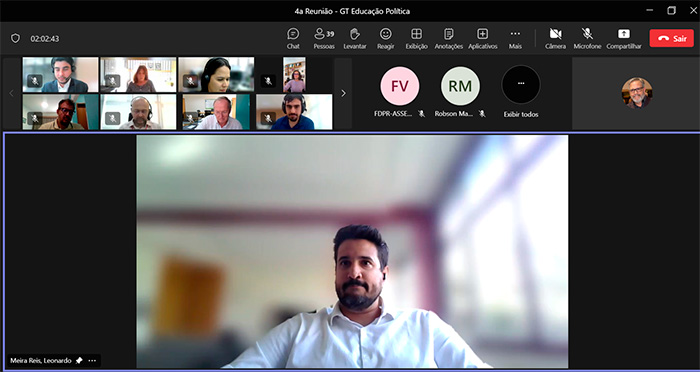This screenshot has width=700, height=372.
Task: Select the narrow video of woman by bookshelf
Action: (294, 75)
